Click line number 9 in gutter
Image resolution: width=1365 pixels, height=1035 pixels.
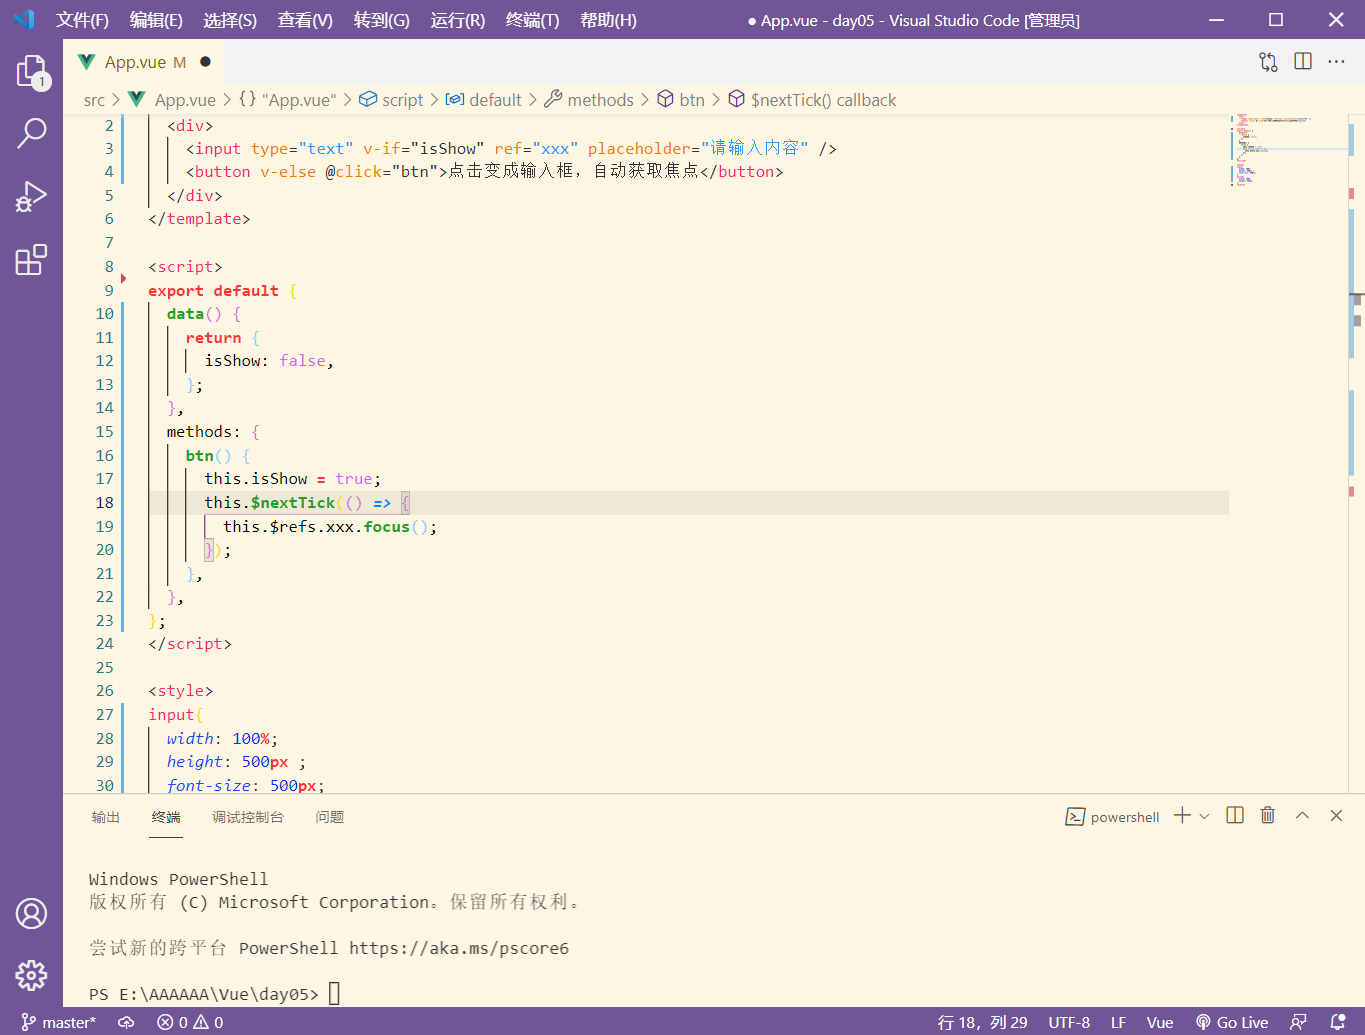coord(109,290)
